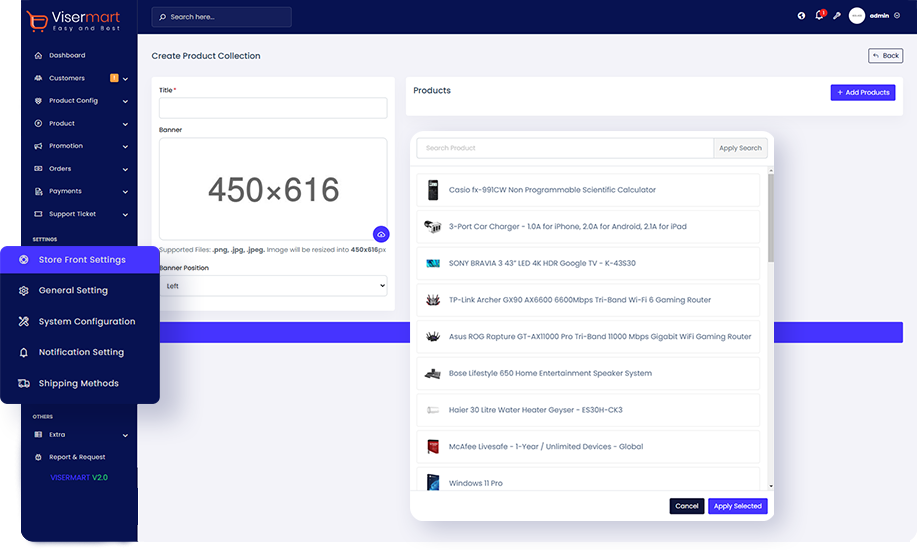This screenshot has height=550, width=917.
Task: Focus the Title input field
Action: click(273, 108)
